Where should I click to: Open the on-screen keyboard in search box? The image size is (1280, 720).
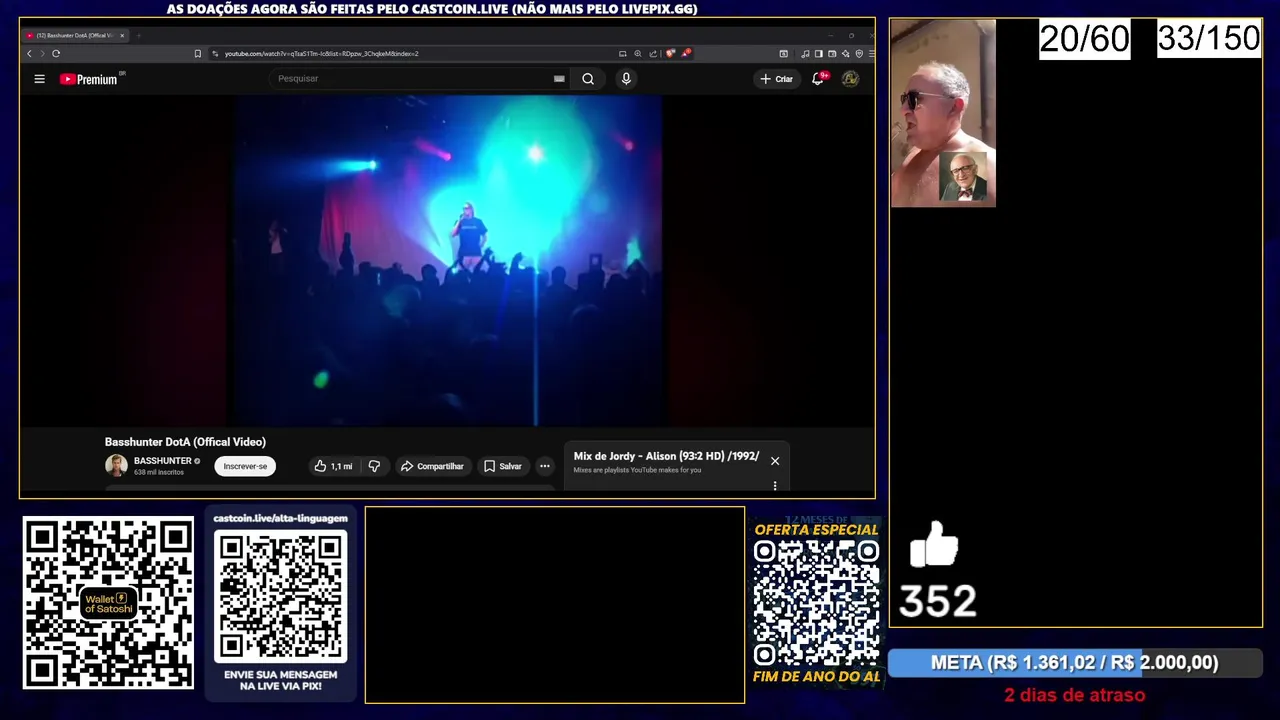(559, 78)
